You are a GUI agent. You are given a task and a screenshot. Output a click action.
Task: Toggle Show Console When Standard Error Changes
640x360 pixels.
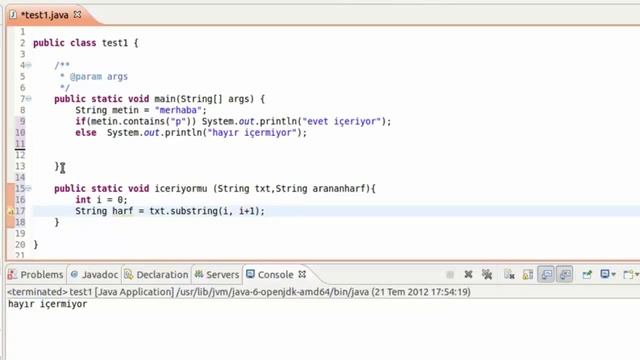pos(565,275)
